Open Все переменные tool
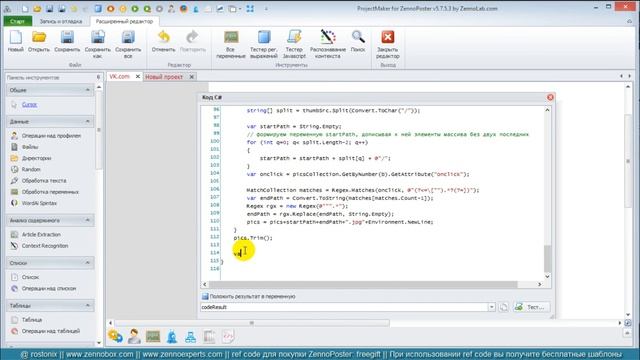The width and height of the screenshot is (640, 360). coord(231,44)
